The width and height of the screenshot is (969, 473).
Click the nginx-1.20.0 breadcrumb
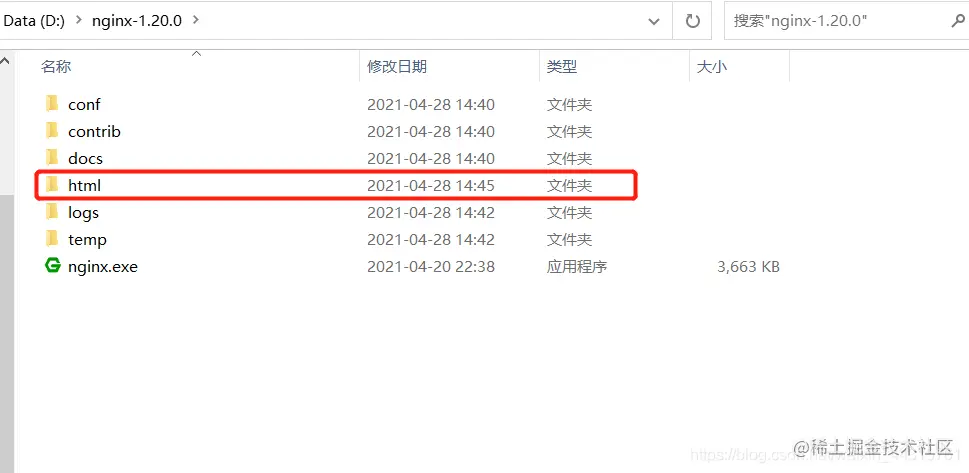pos(137,20)
